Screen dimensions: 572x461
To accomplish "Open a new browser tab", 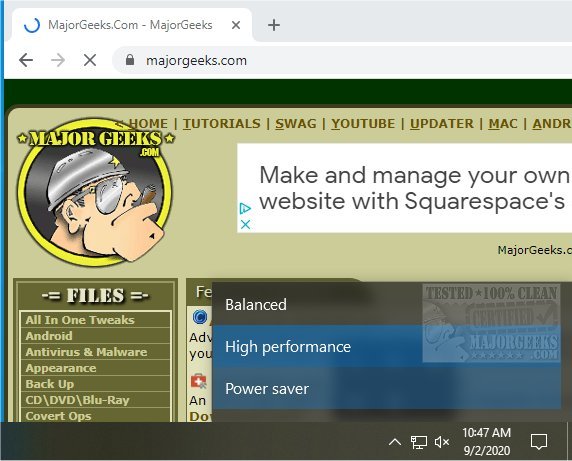I will 274,25.
